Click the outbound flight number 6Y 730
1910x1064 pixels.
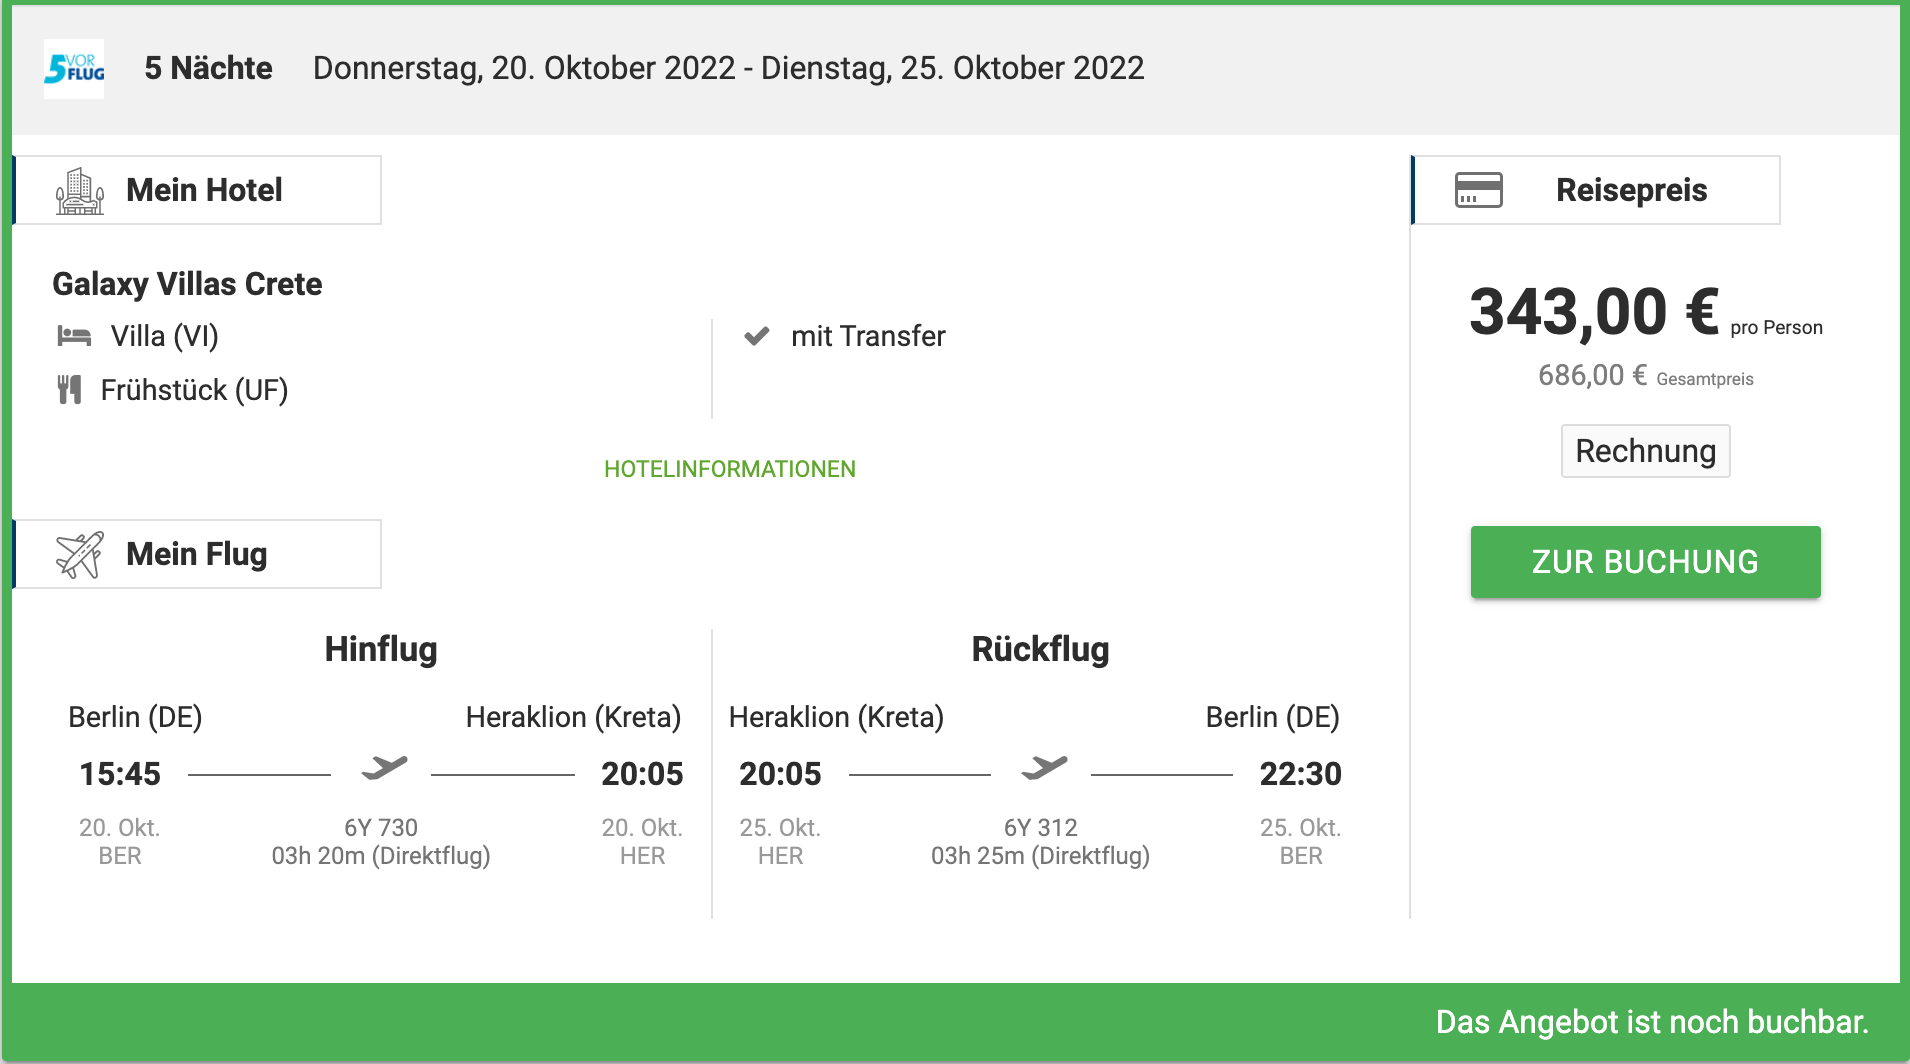tap(381, 828)
